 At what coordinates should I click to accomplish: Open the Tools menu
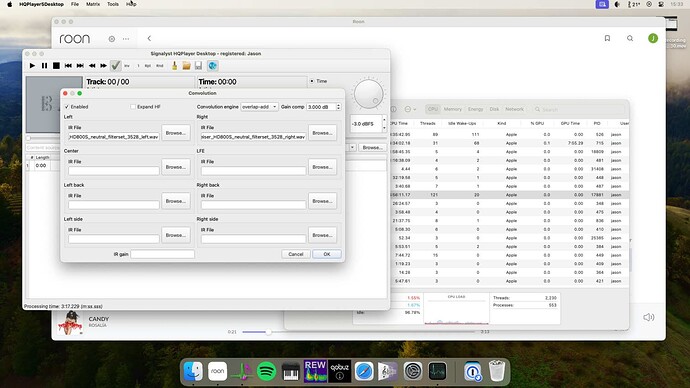[x=113, y=4]
